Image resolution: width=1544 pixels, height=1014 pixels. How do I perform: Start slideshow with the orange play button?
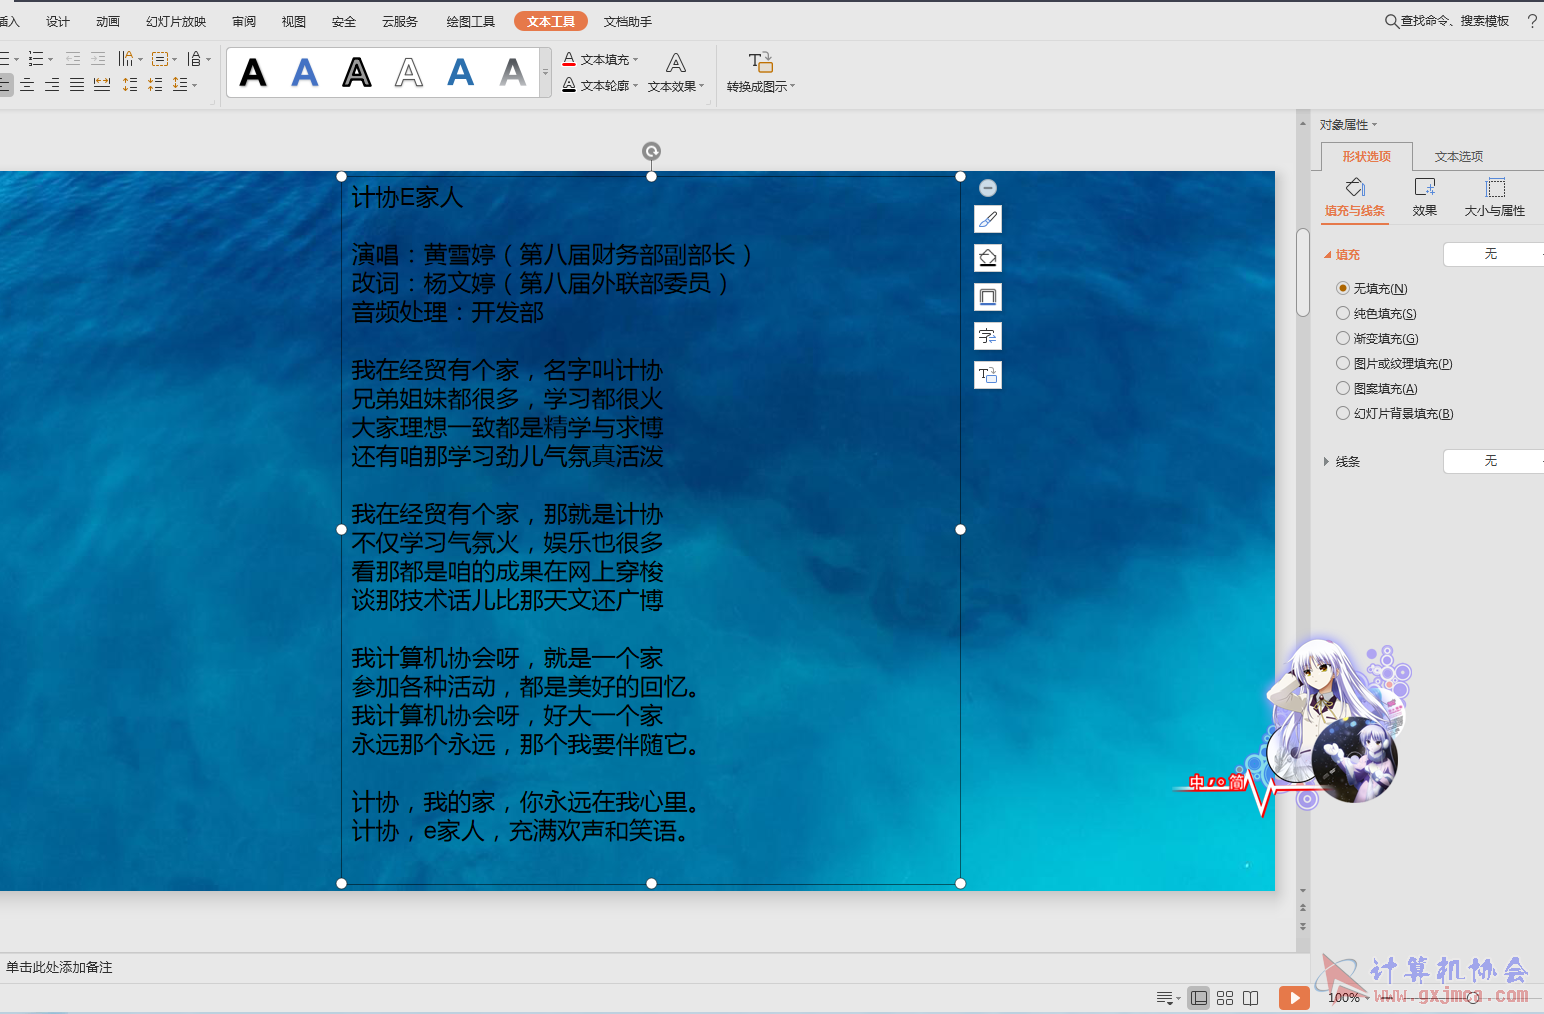[x=1294, y=997]
